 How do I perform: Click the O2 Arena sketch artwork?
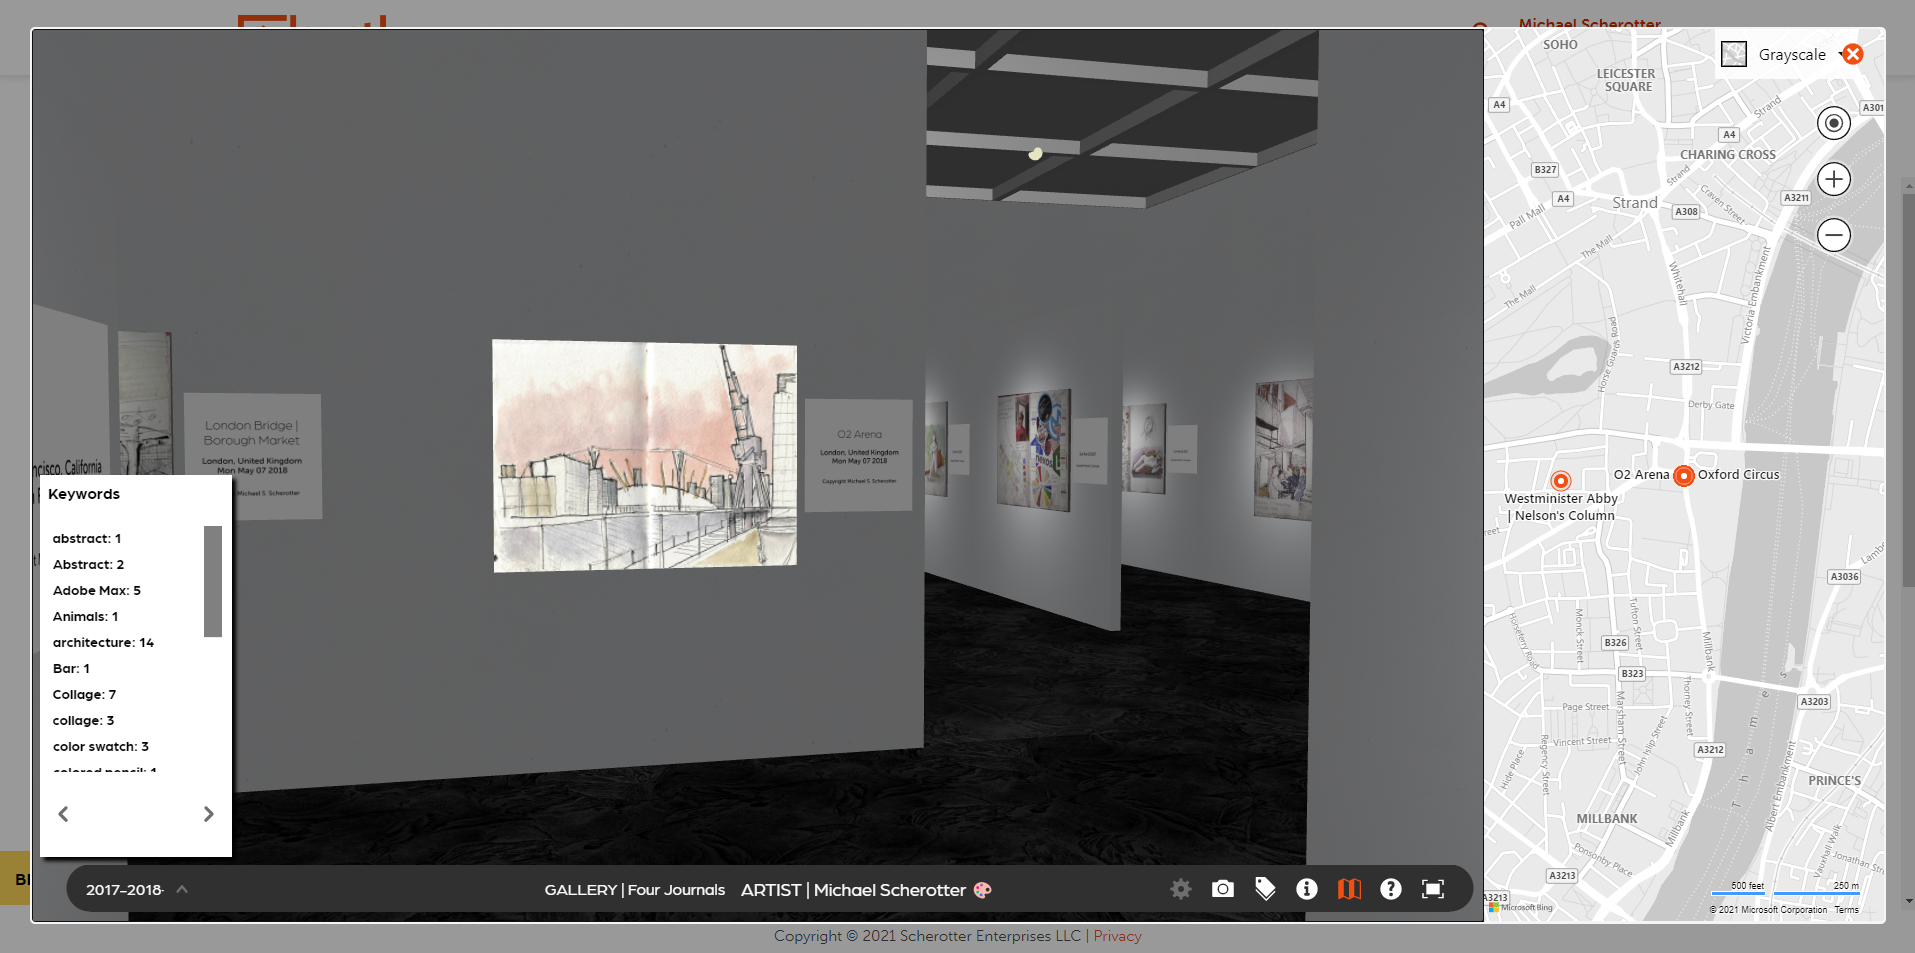click(645, 456)
